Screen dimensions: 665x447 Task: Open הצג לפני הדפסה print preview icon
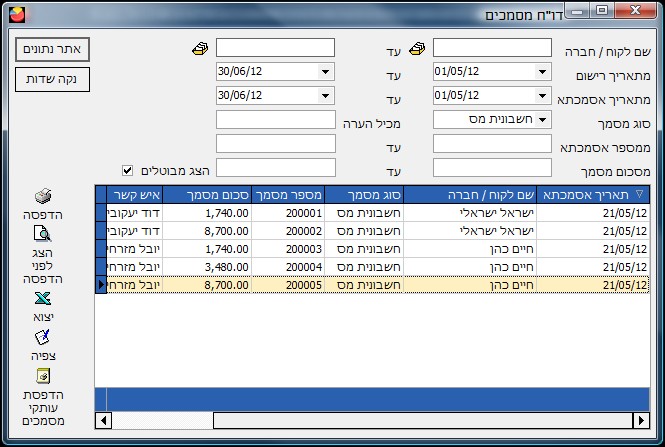pyautogui.click(x=43, y=236)
